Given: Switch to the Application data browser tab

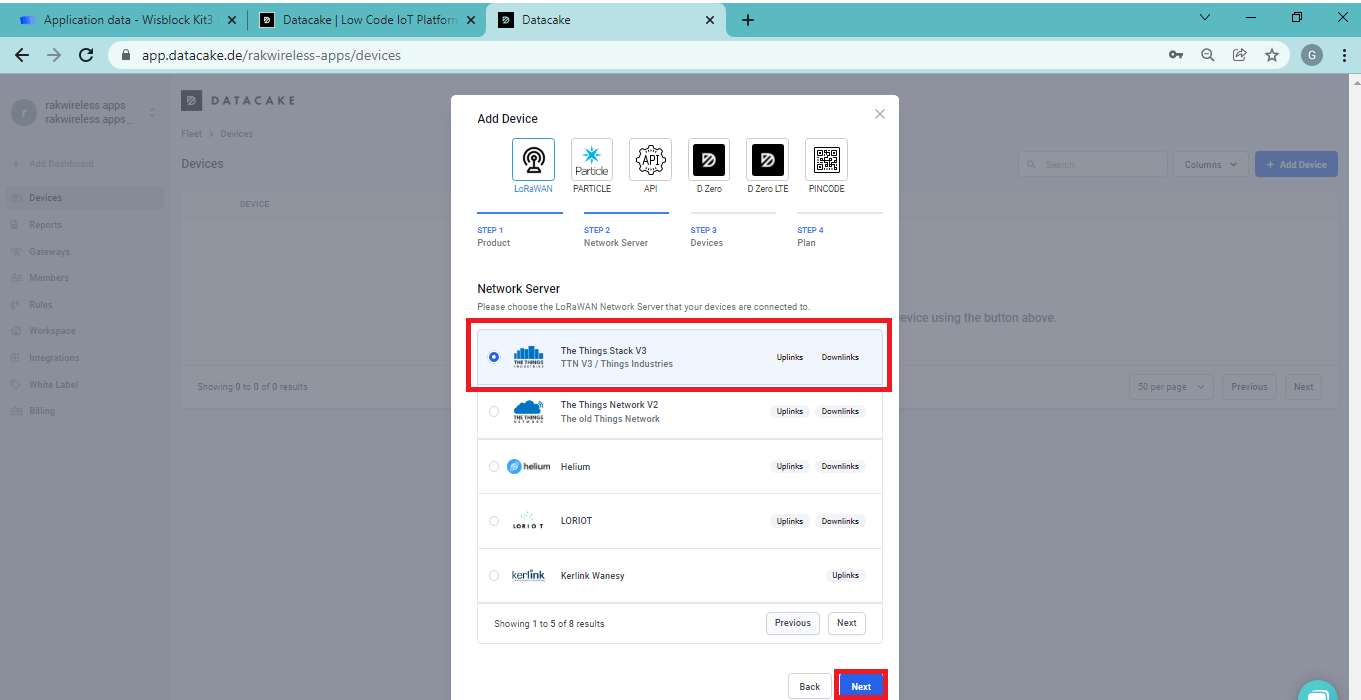Looking at the screenshot, I should coord(123,20).
